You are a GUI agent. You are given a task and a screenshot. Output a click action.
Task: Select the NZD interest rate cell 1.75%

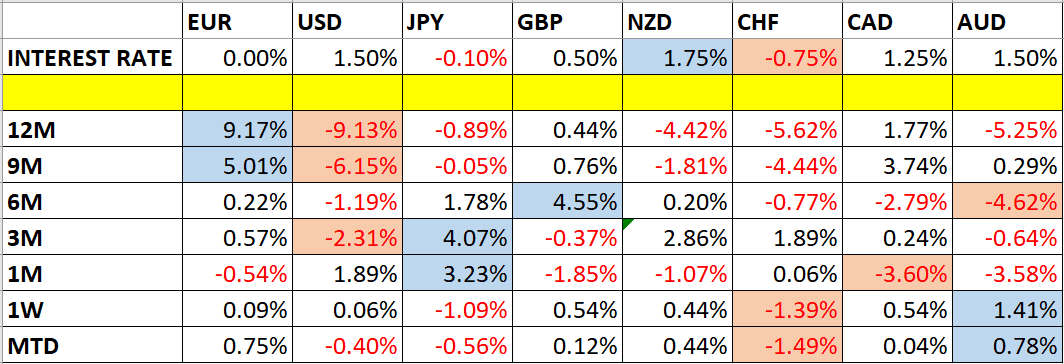pos(677,57)
